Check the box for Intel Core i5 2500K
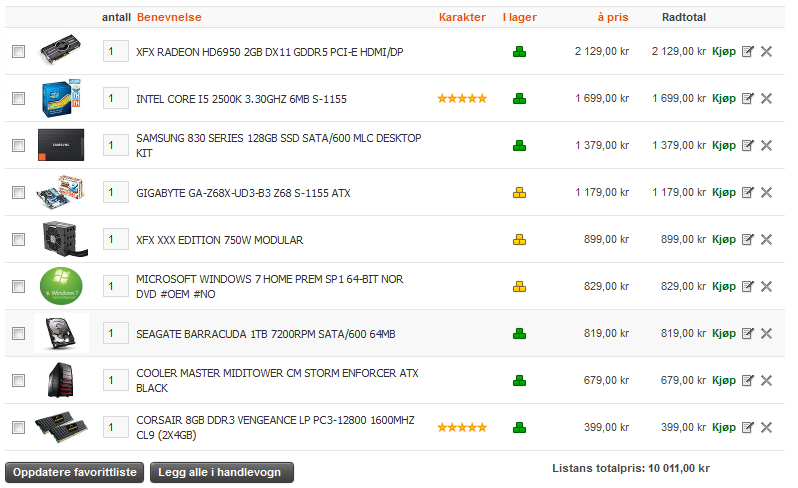798x488 pixels. [x=18, y=98]
